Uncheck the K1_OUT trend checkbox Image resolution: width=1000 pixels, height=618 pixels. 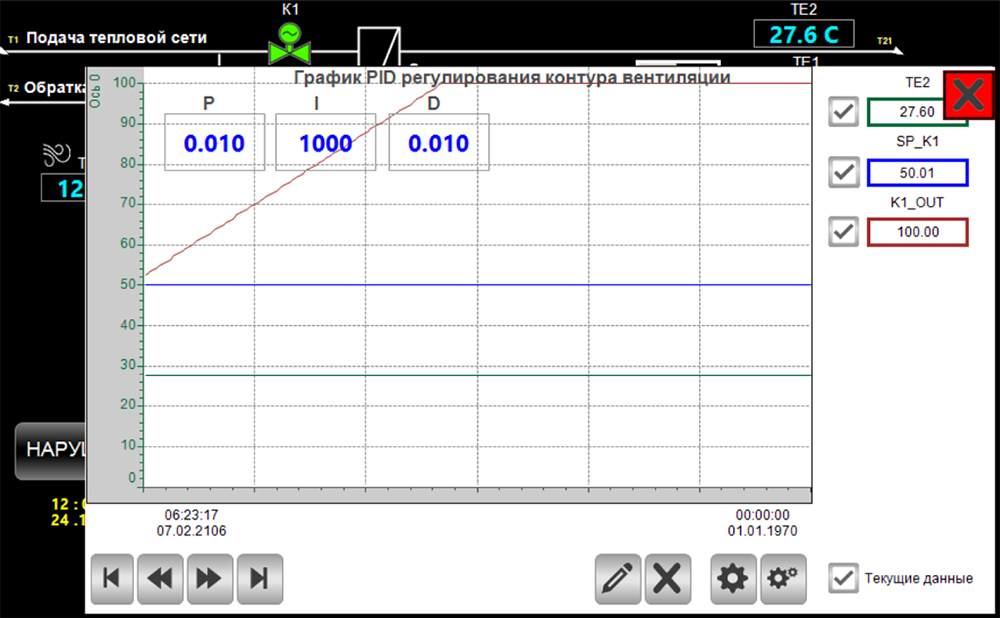[845, 232]
